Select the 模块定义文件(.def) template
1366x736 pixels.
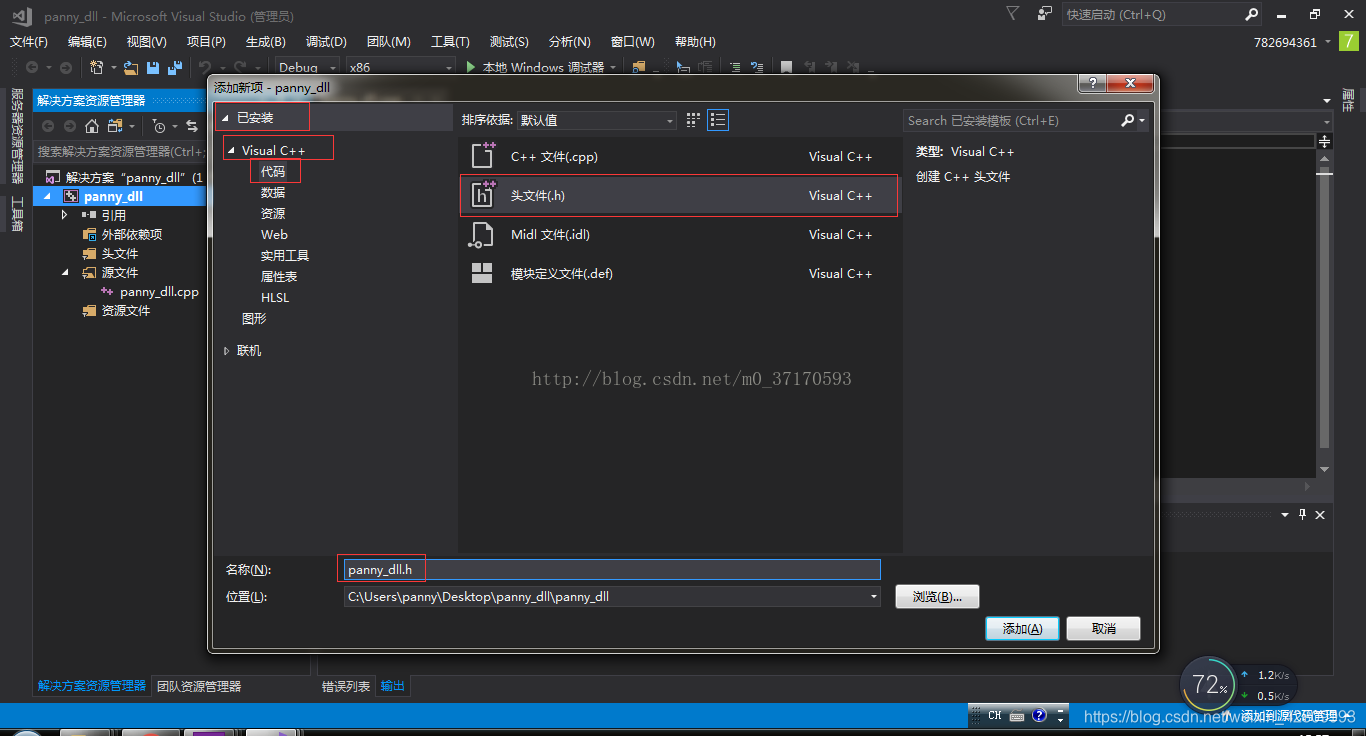679,273
